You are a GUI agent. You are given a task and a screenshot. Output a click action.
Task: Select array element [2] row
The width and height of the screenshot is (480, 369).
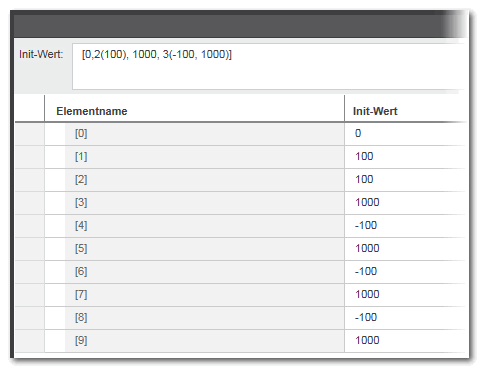(240, 180)
